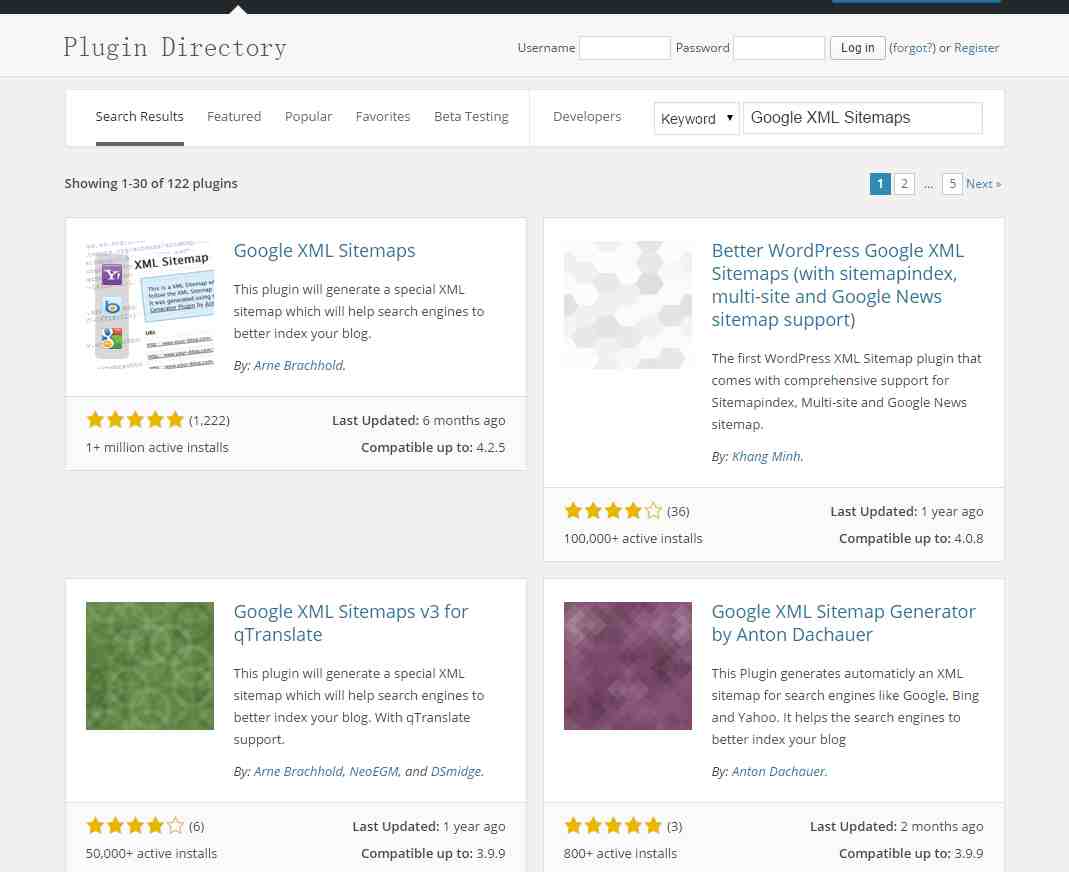Screen dimensions: 1069x872
Task: Click 'Compatible up to: 4.0.8' text
Action: tap(911, 538)
